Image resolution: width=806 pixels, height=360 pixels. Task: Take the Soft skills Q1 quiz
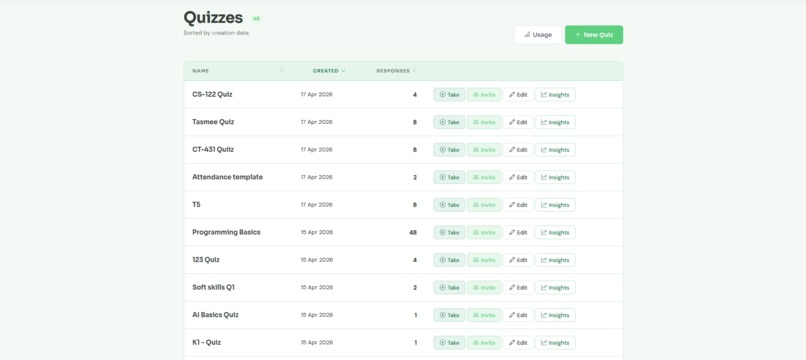point(449,287)
